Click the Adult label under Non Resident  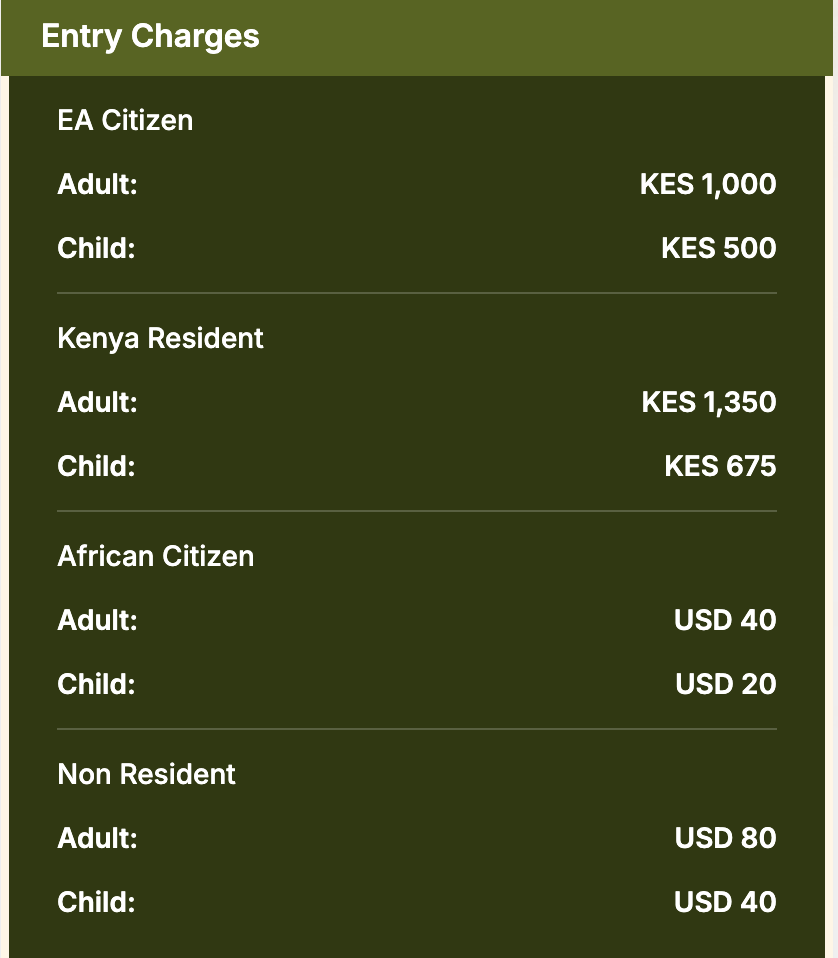[97, 839]
